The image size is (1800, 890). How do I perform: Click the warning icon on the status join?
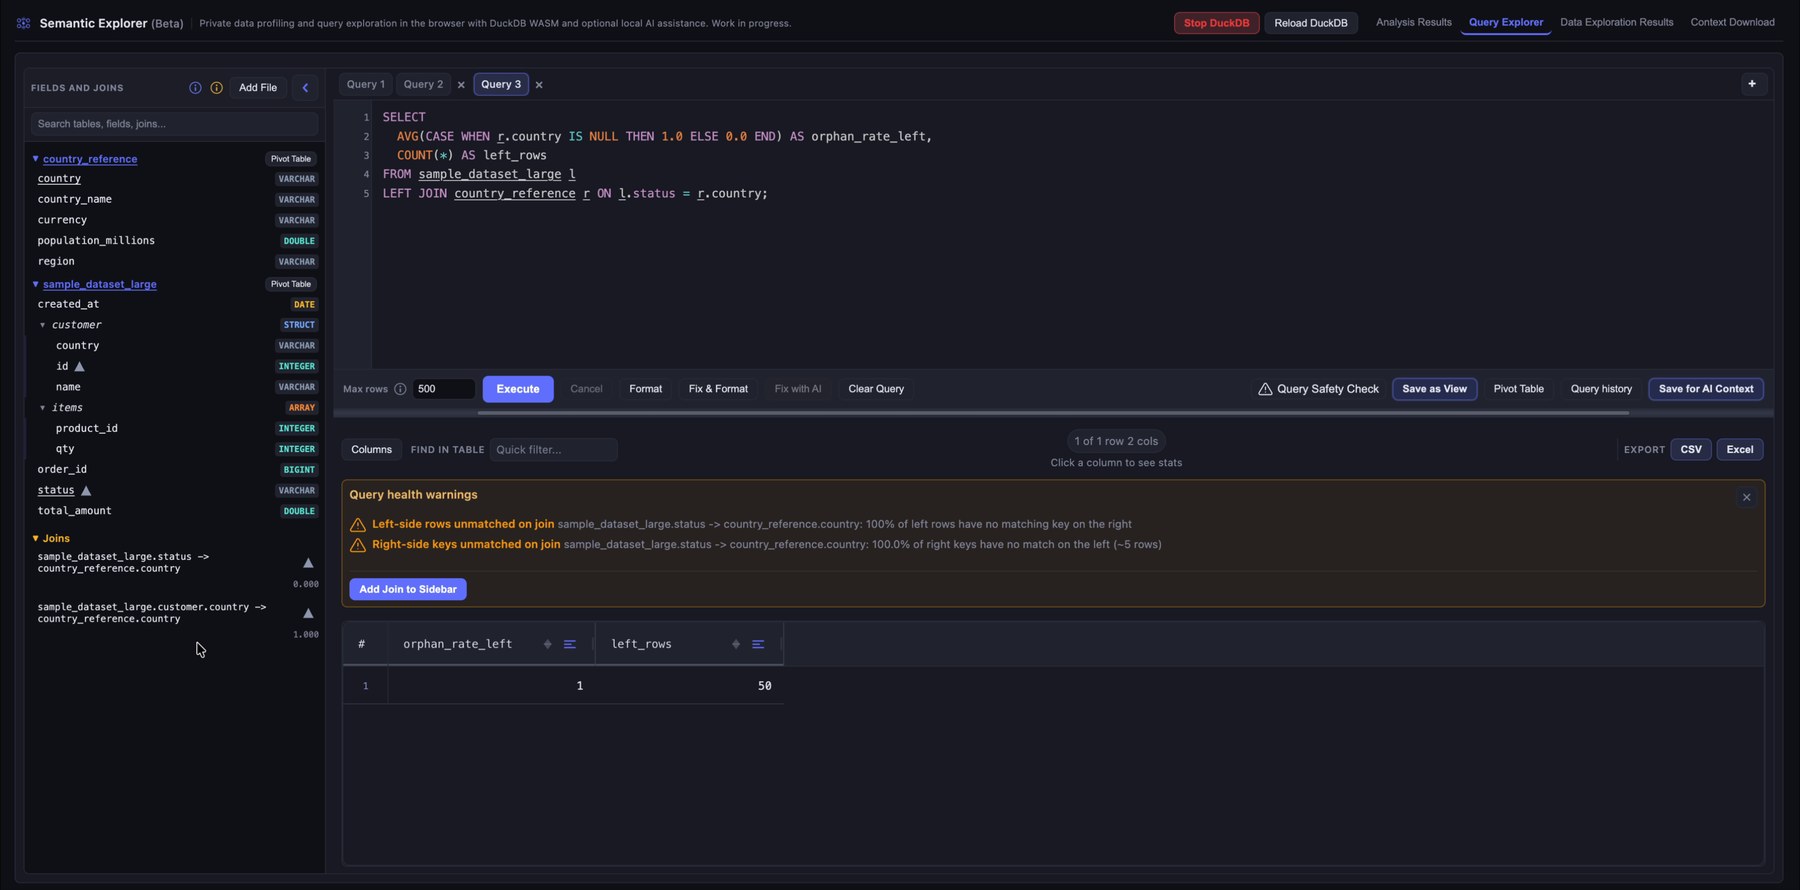pos(308,563)
